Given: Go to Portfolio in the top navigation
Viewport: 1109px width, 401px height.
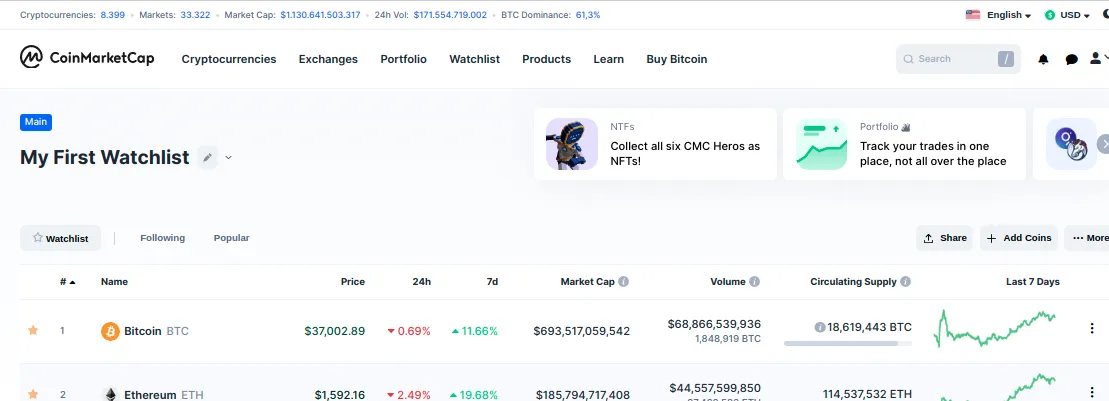Looking at the screenshot, I should tap(403, 59).
